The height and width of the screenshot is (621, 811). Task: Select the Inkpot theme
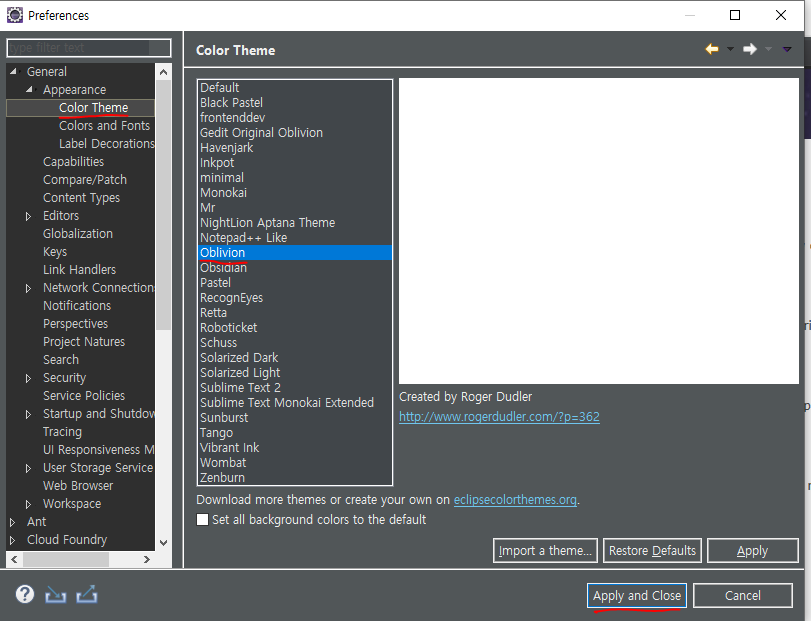coord(295,162)
